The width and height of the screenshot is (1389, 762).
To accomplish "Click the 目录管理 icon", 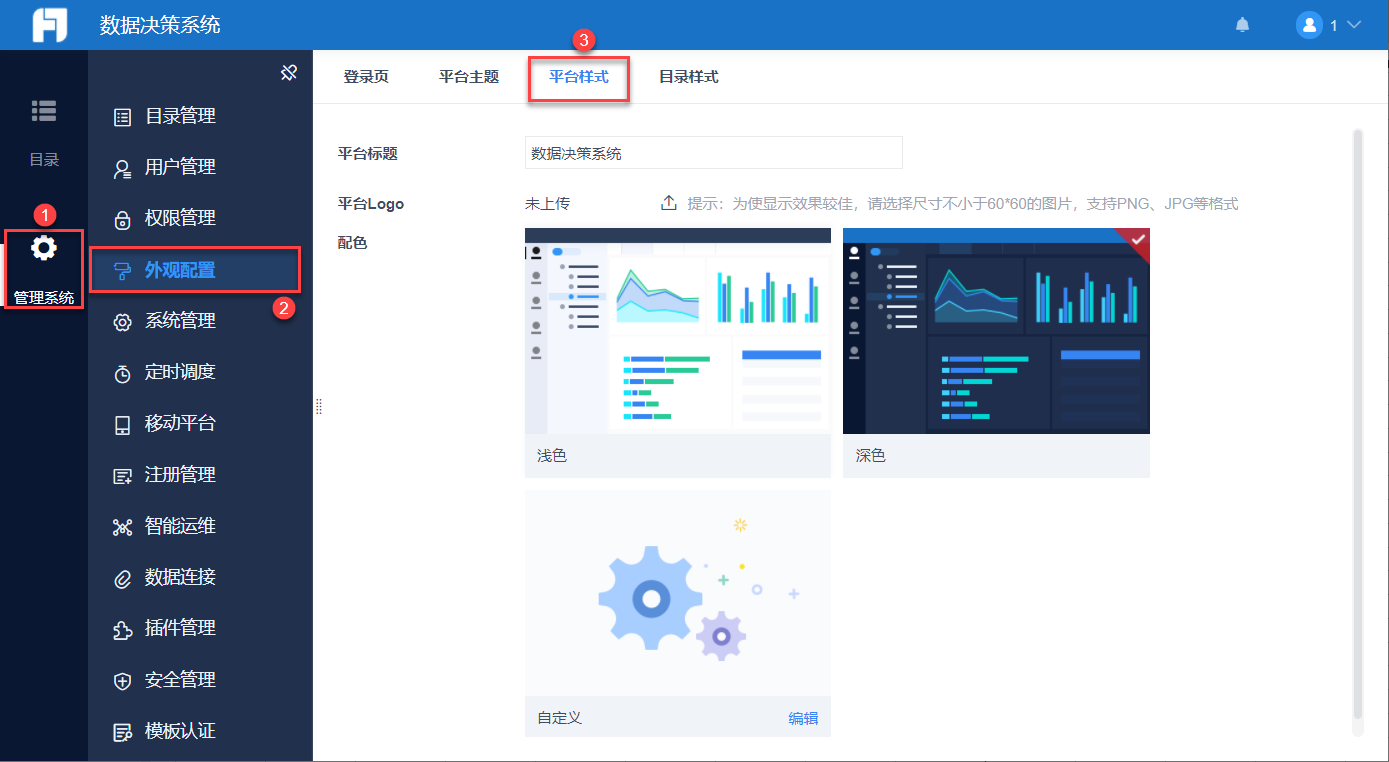I will (122, 117).
